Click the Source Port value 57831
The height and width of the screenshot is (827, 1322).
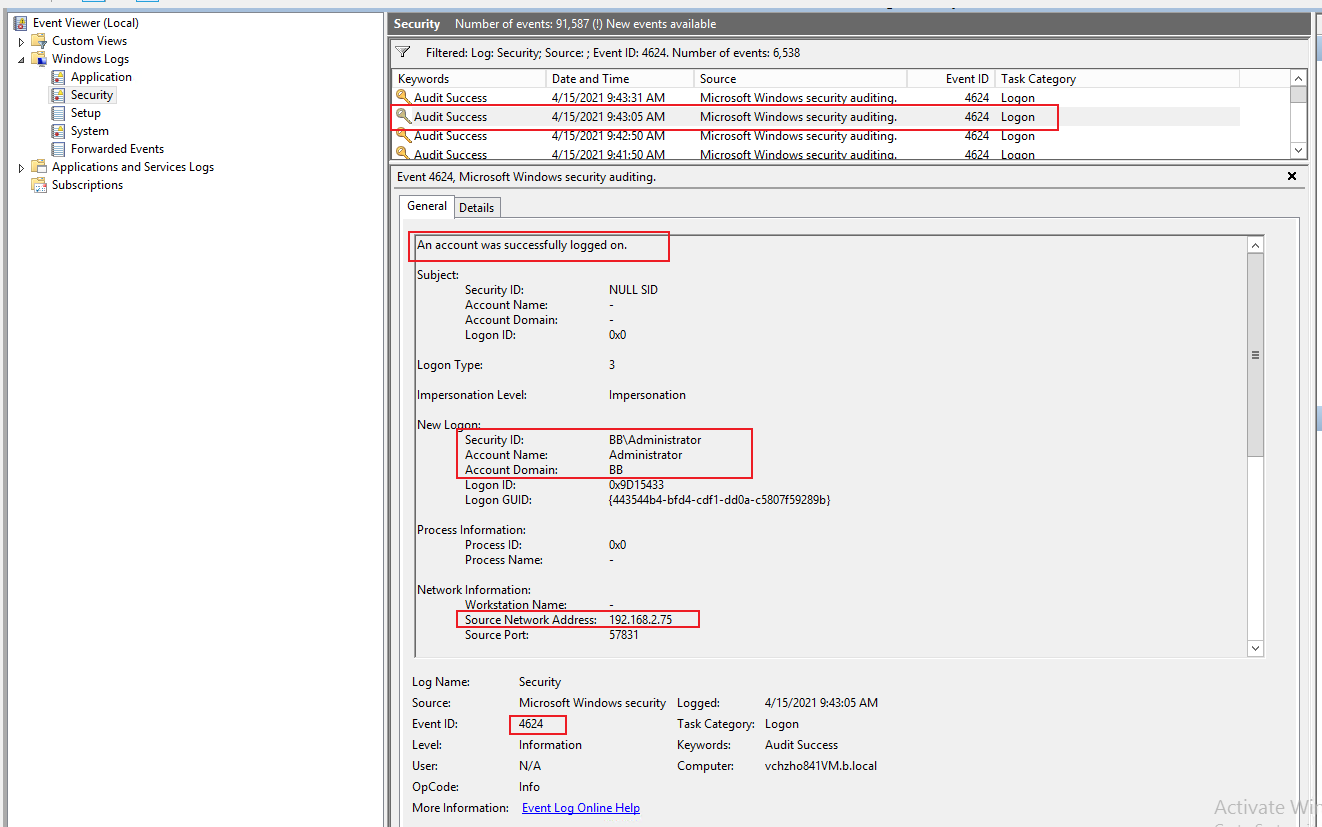tap(624, 635)
